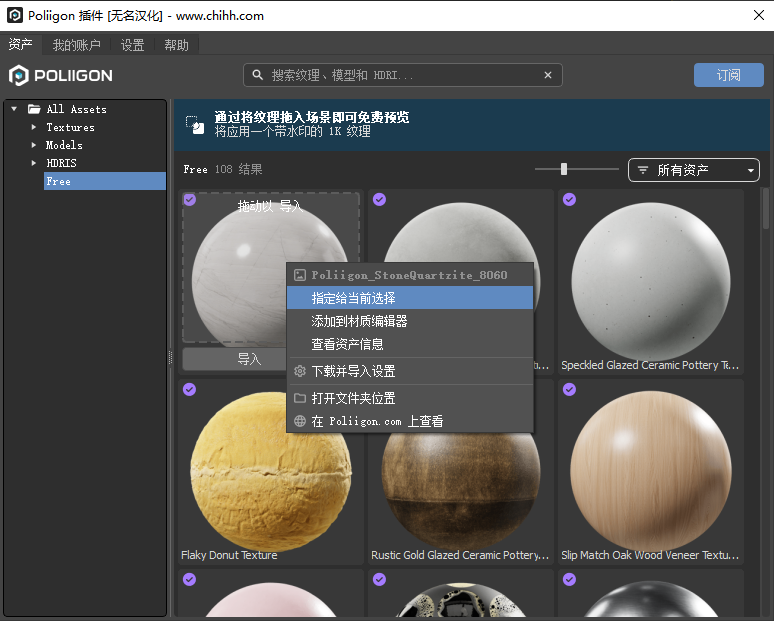
Task: Click the drag-to-preview icon in banner
Action: (x=195, y=124)
